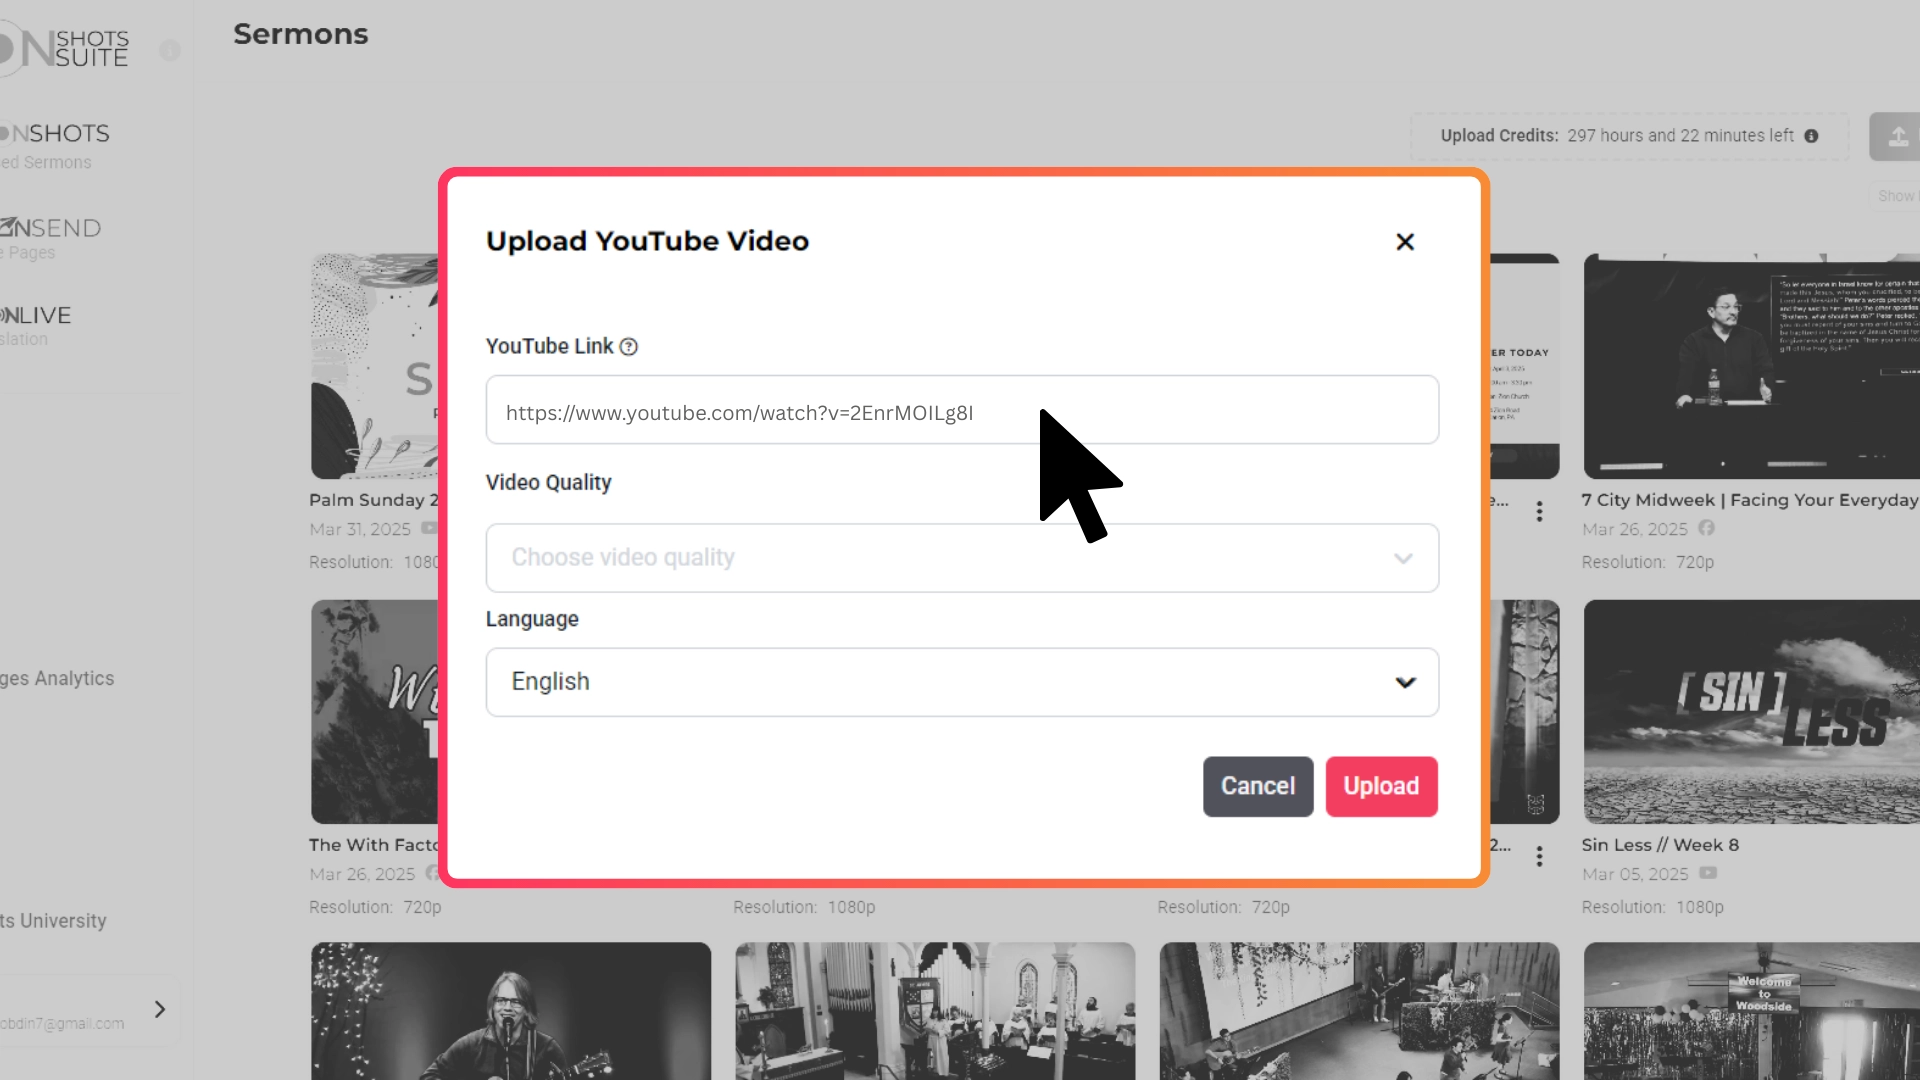Image resolution: width=1920 pixels, height=1080 pixels.
Task: Expand the account chevron next to email
Action: coord(160,1010)
